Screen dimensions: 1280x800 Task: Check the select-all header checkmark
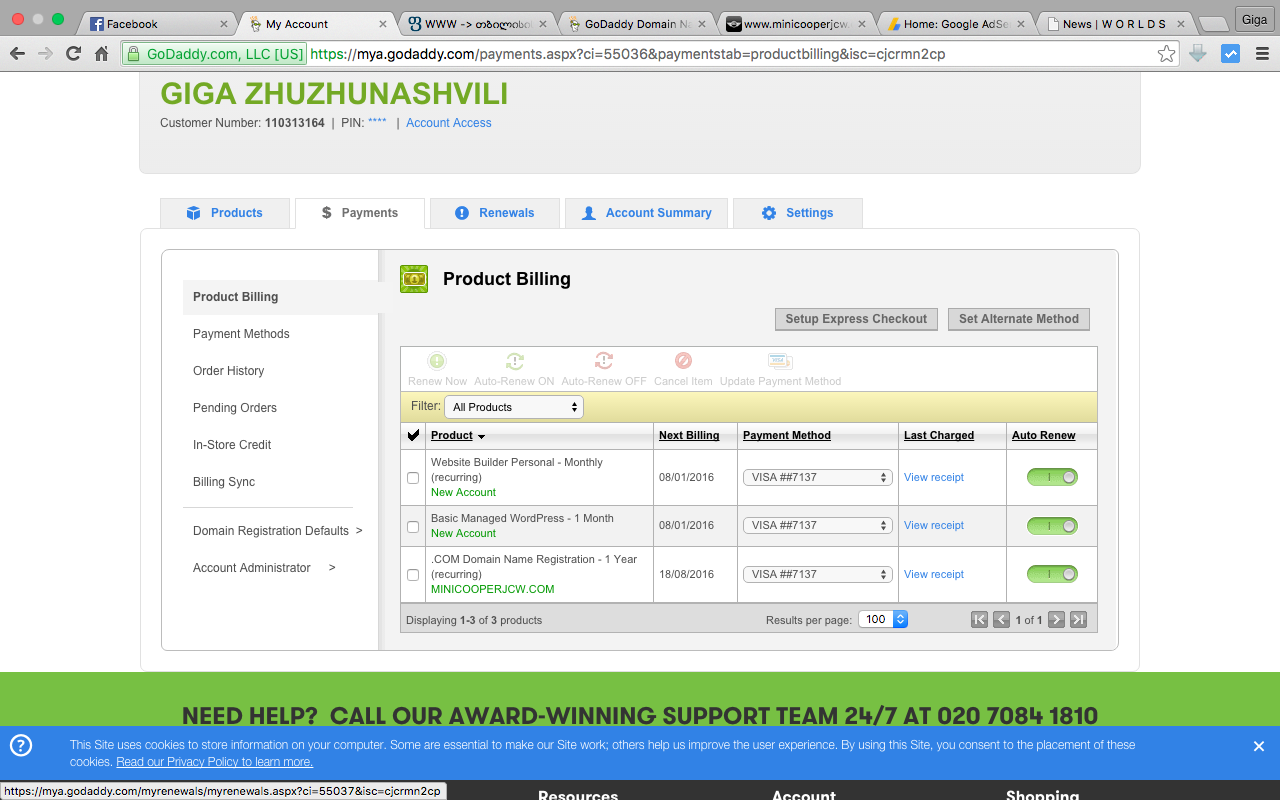tap(413, 435)
